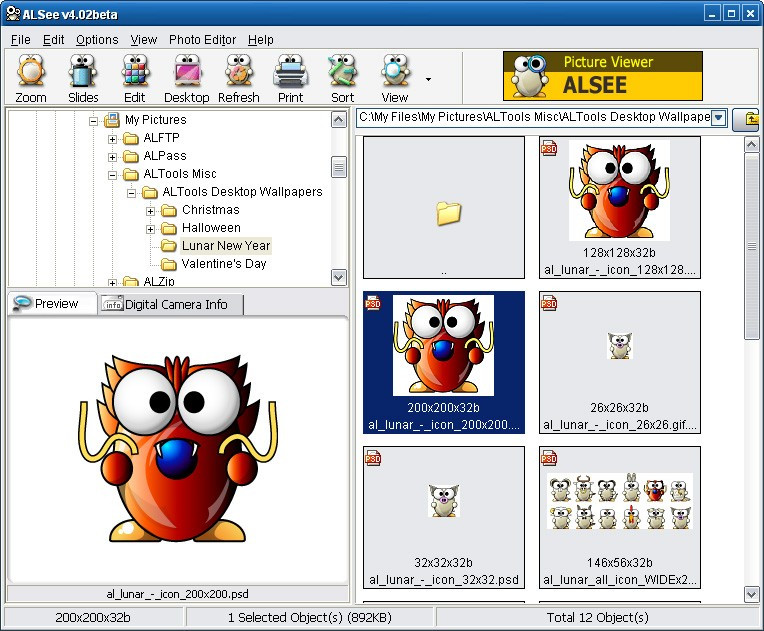Click '1 Selected Object(s) (892KB)' status
The image size is (764, 631).
click(x=310, y=618)
